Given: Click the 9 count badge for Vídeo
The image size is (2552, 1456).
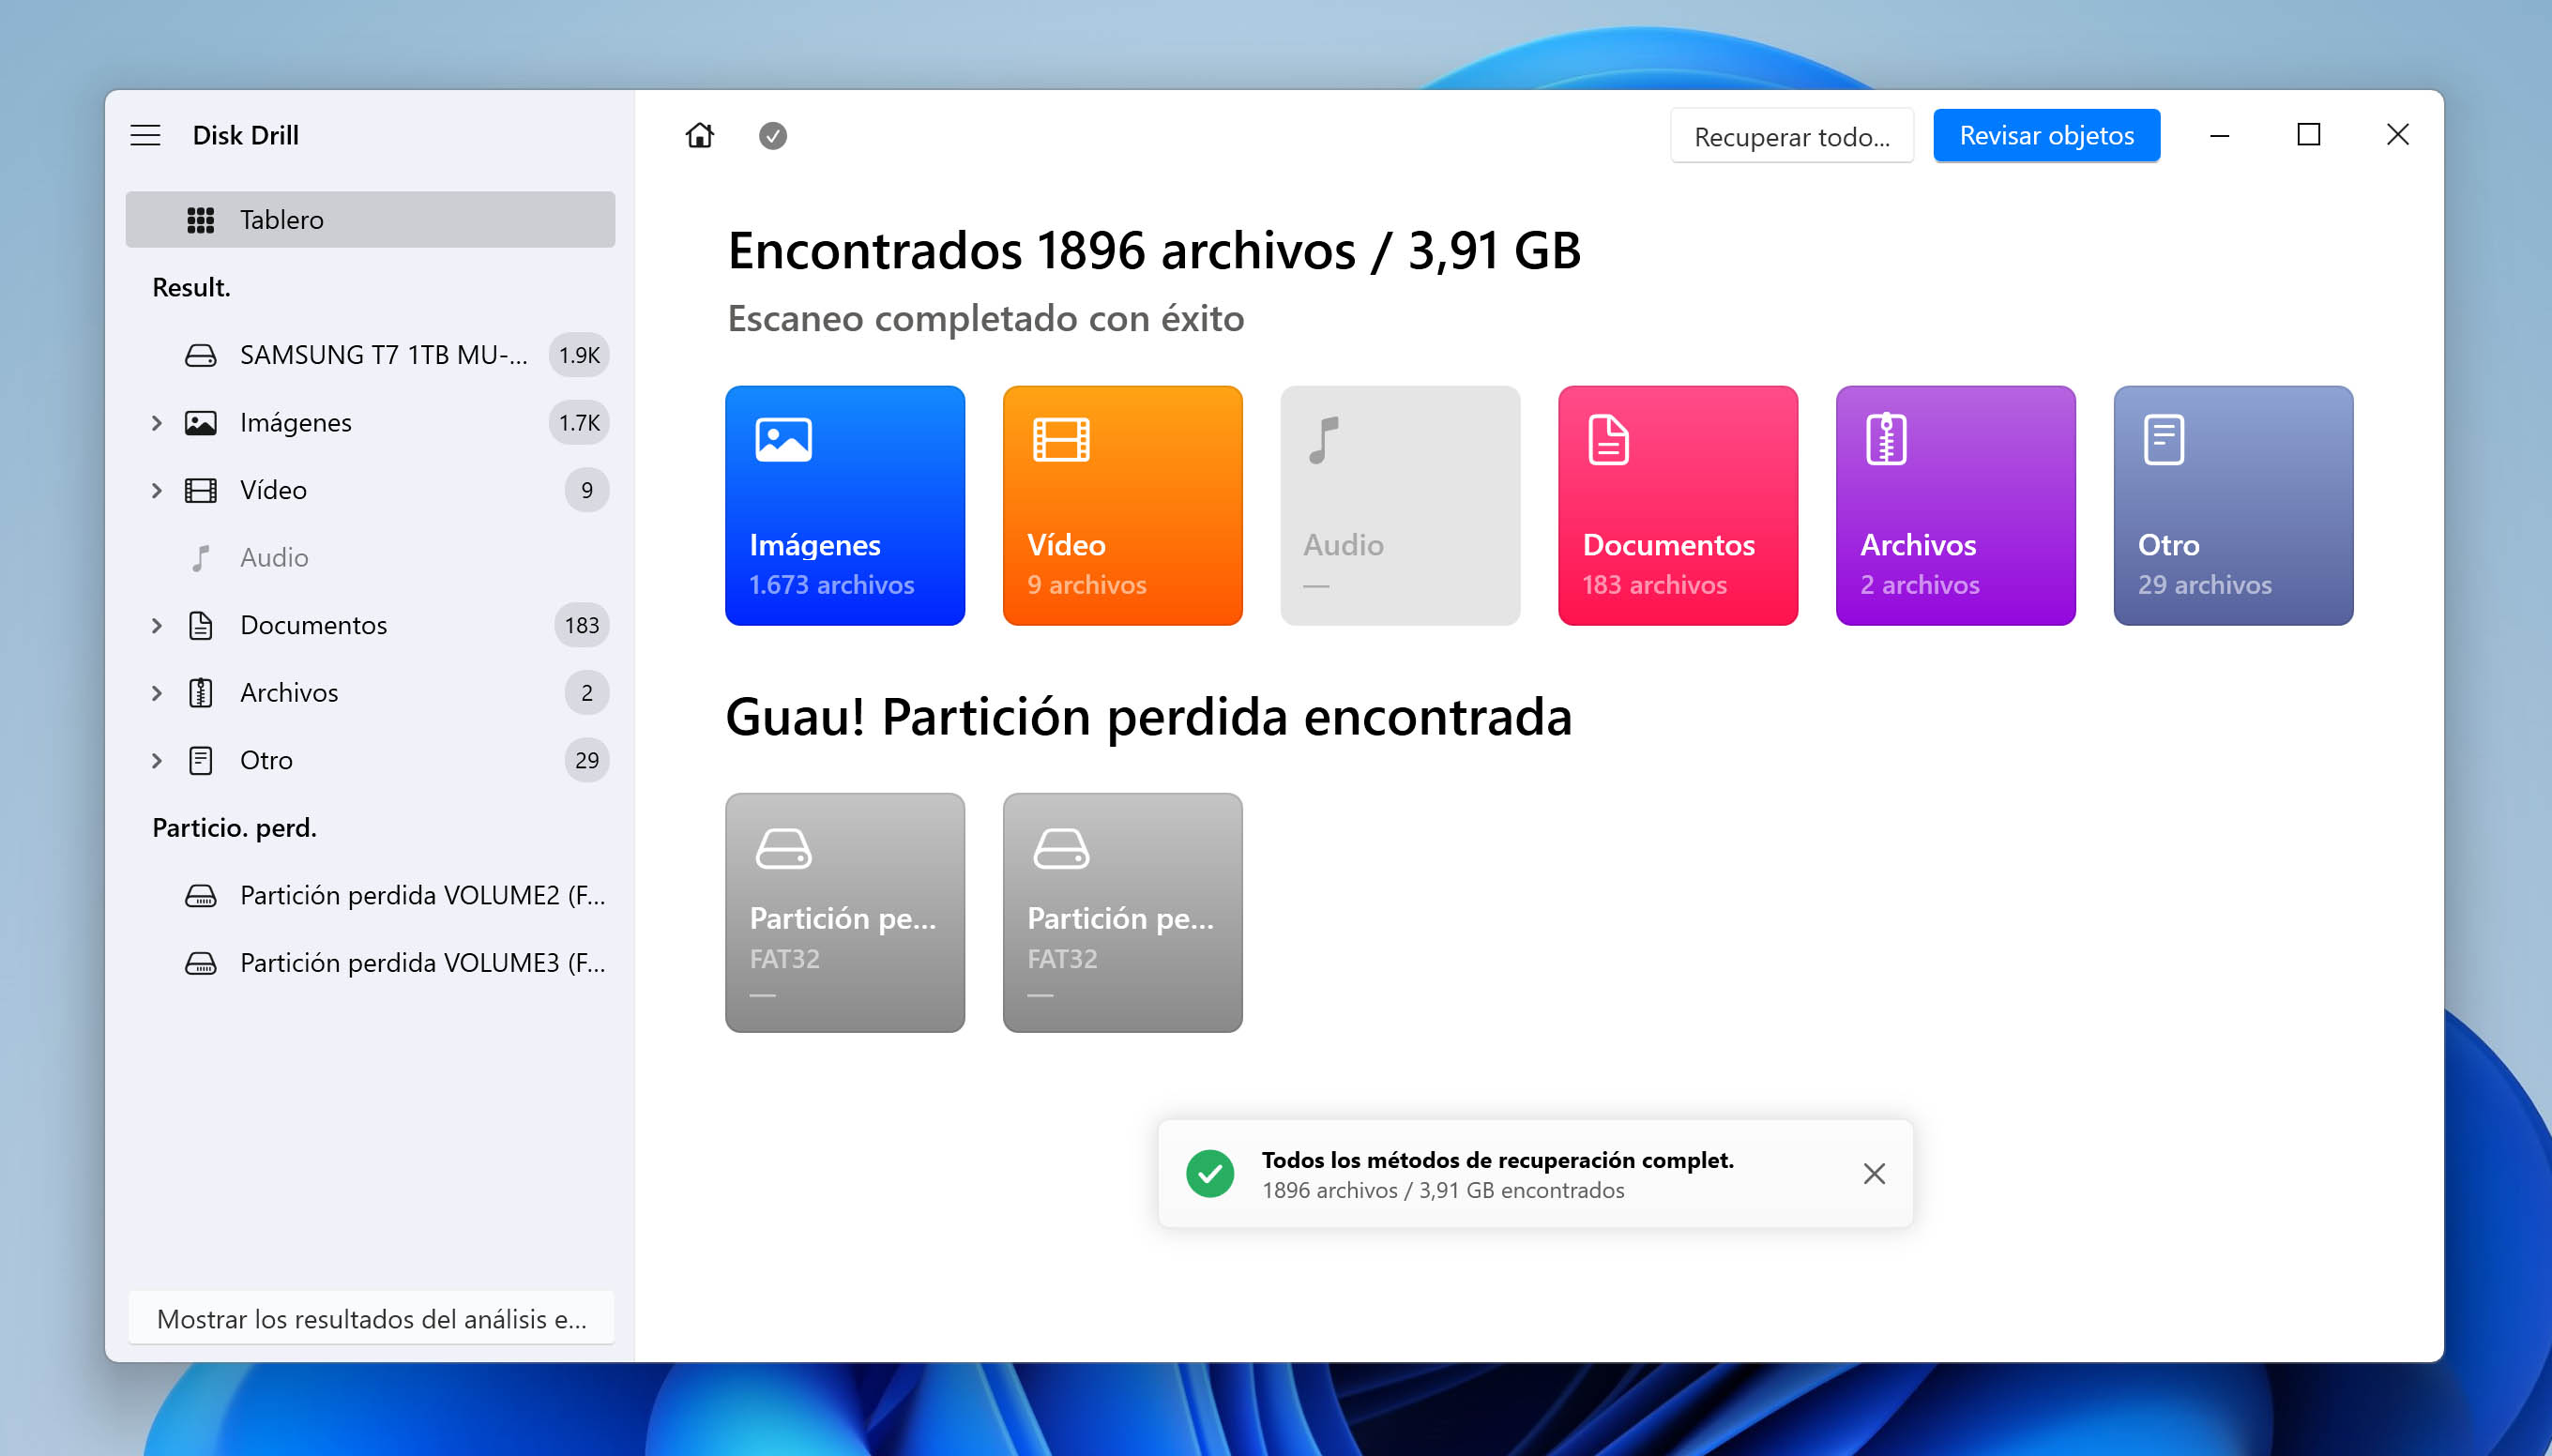Looking at the screenshot, I should coord(587,490).
